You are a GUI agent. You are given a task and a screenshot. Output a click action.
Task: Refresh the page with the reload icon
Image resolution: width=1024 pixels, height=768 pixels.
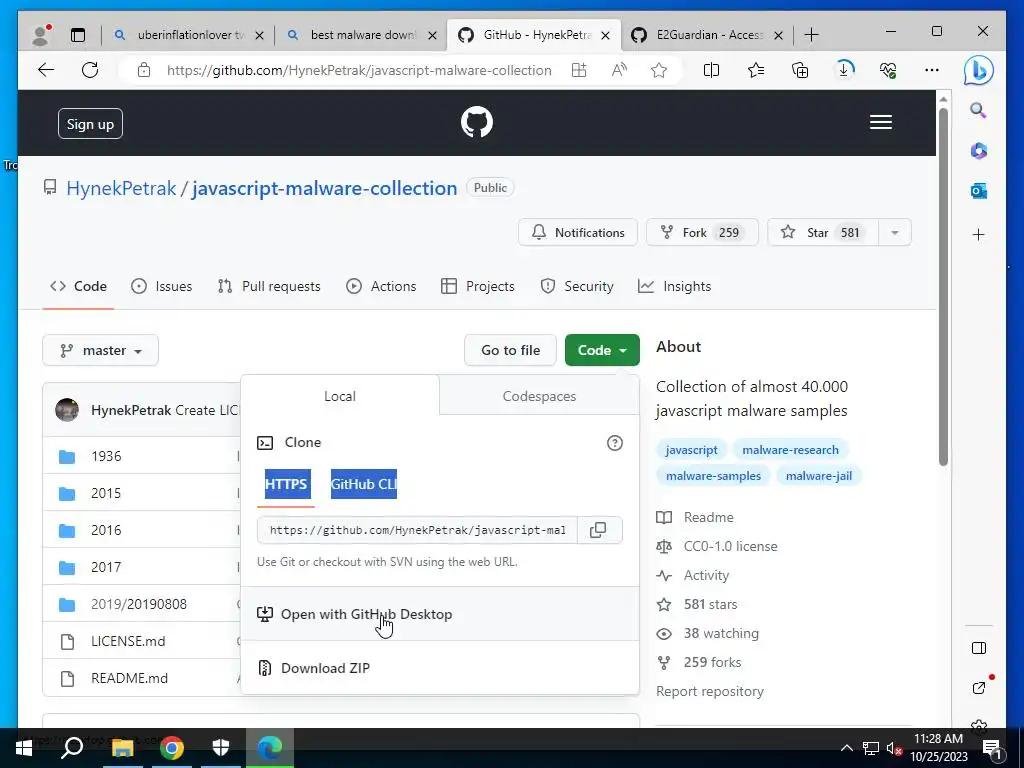pyautogui.click(x=90, y=70)
